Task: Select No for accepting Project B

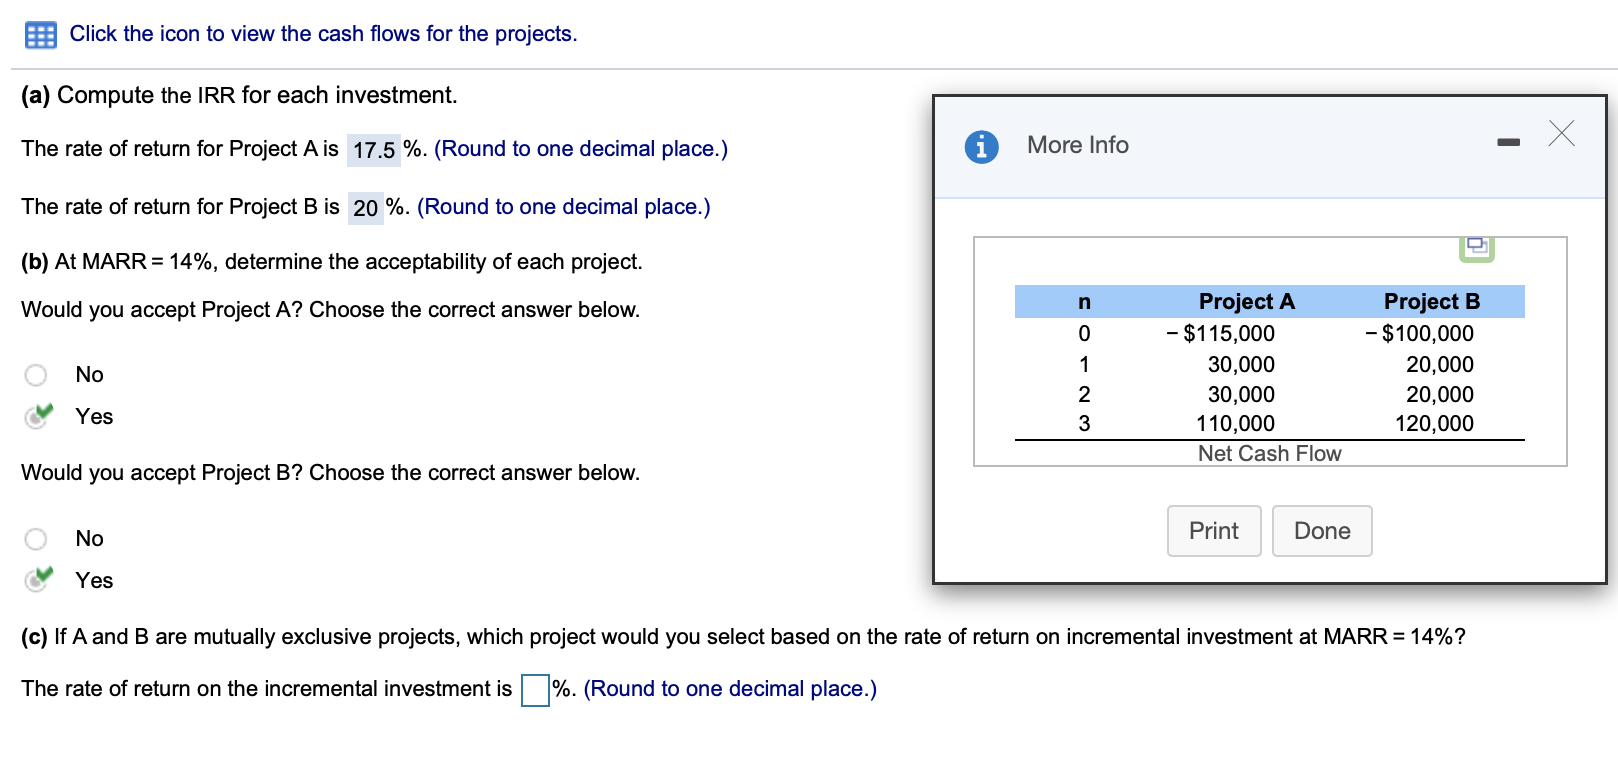Action: 35,538
